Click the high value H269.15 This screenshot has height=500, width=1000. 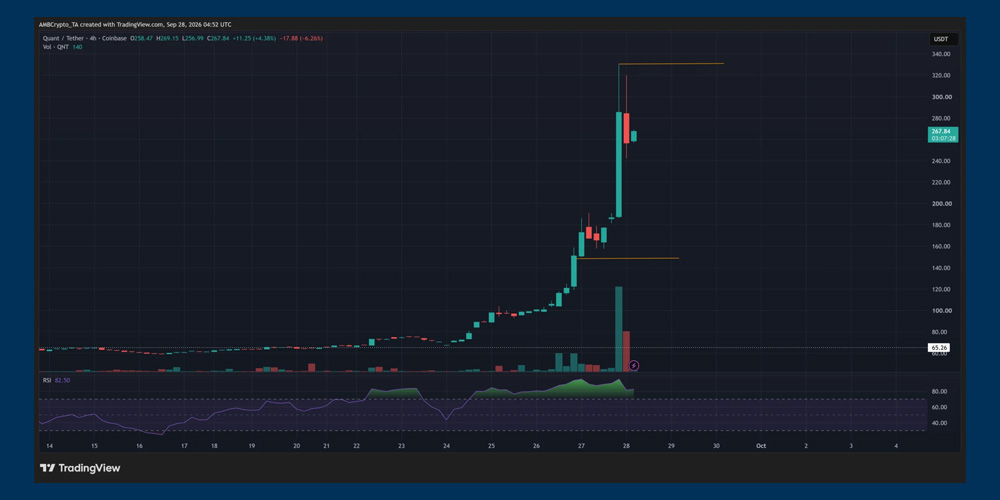[x=168, y=38]
